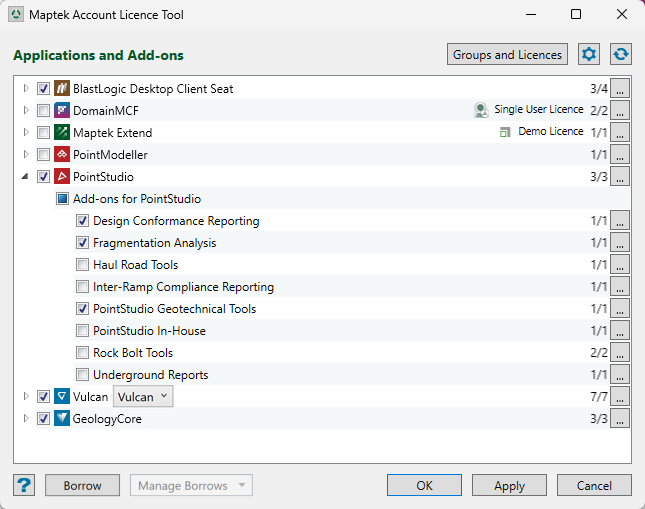Open help with the question mark icon
Screen dimensions: 645x509
coord(24,486)
